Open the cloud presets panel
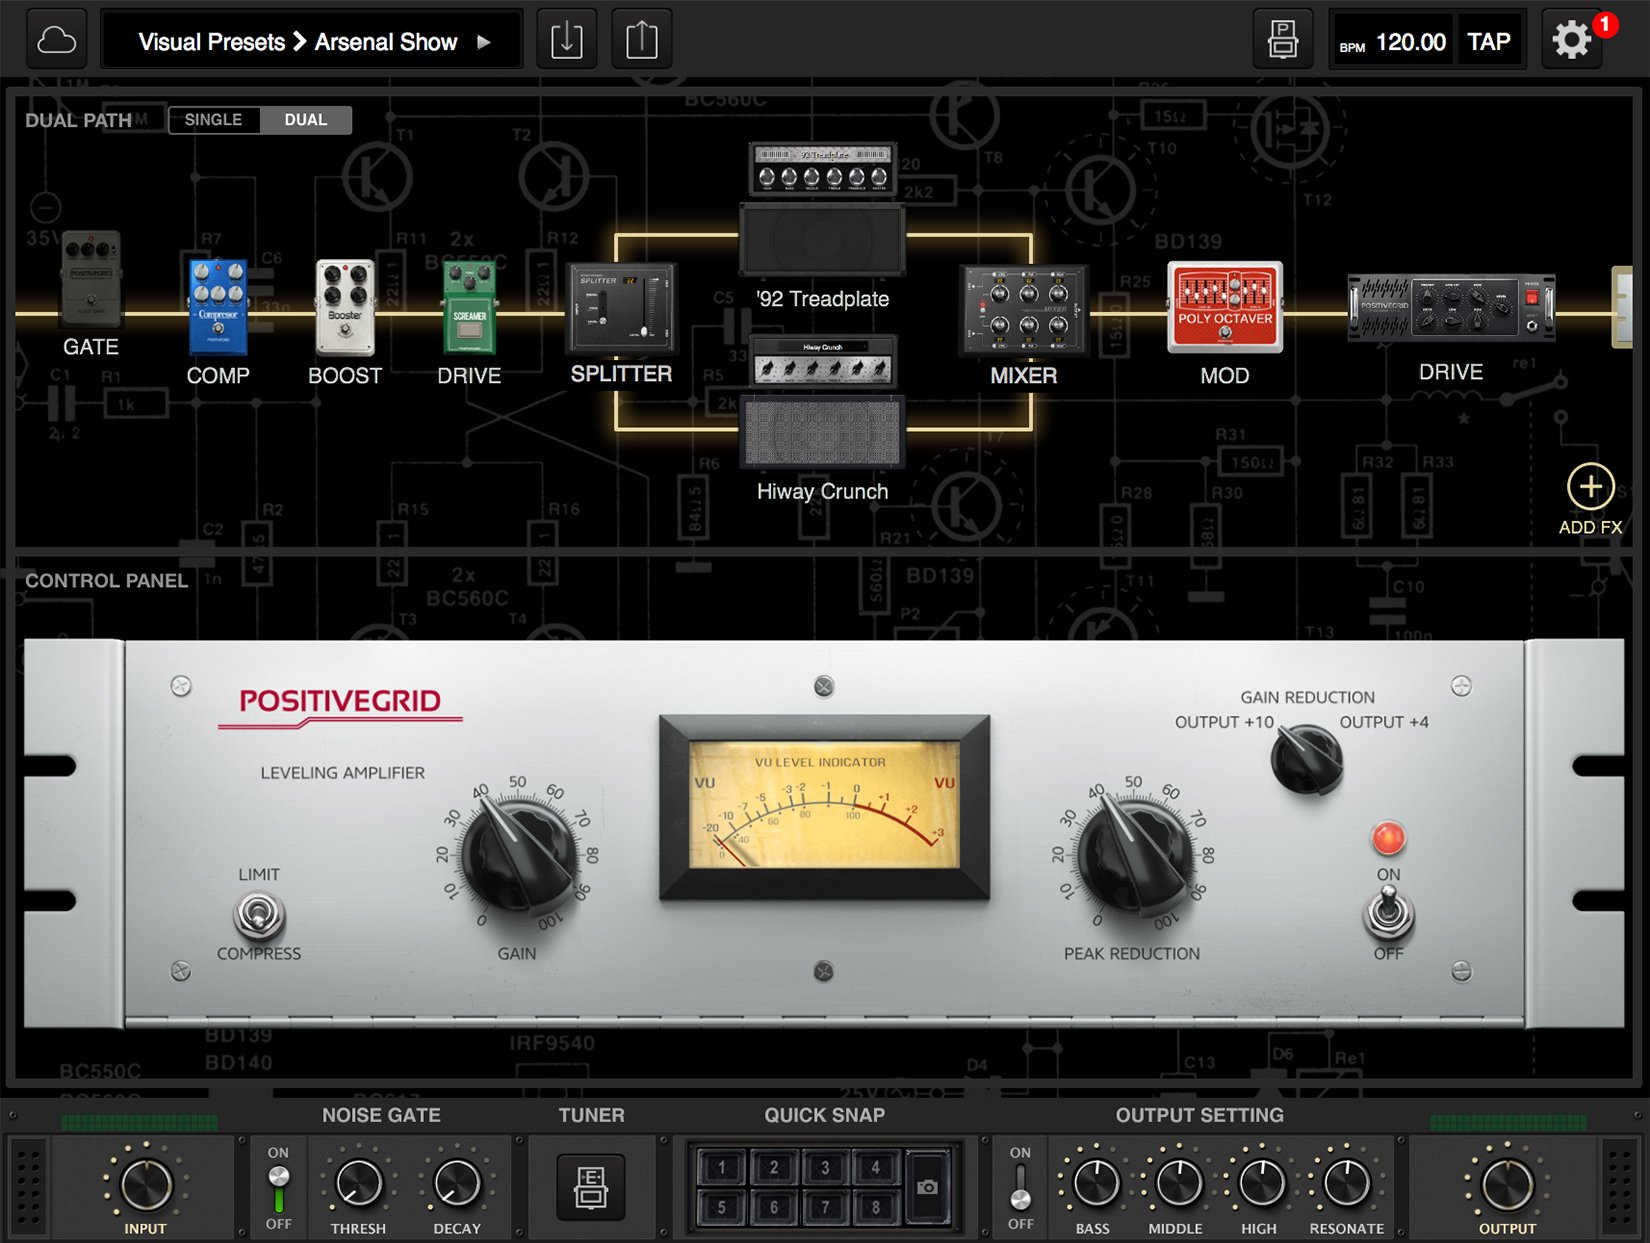Viewport: 1650px width, 1243px height. pos(56,39)
